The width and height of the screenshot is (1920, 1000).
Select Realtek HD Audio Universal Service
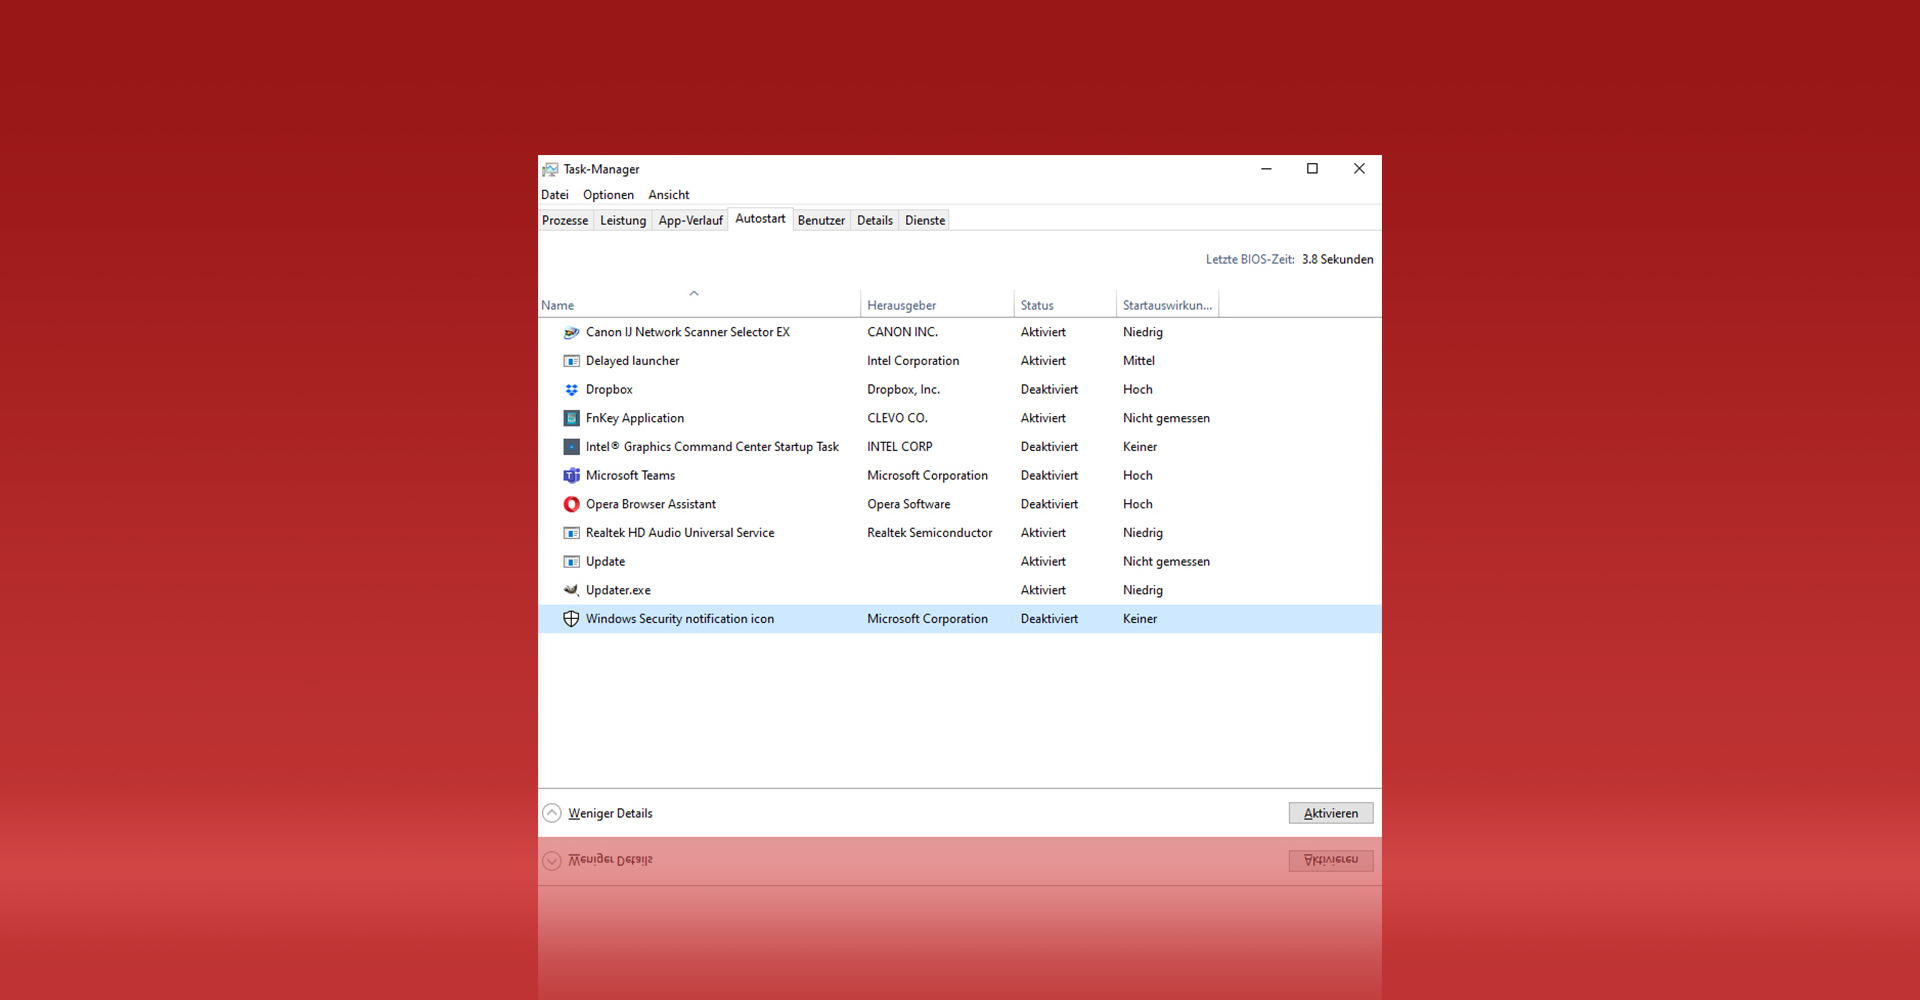pyautogui.click(x=680, y=533)
